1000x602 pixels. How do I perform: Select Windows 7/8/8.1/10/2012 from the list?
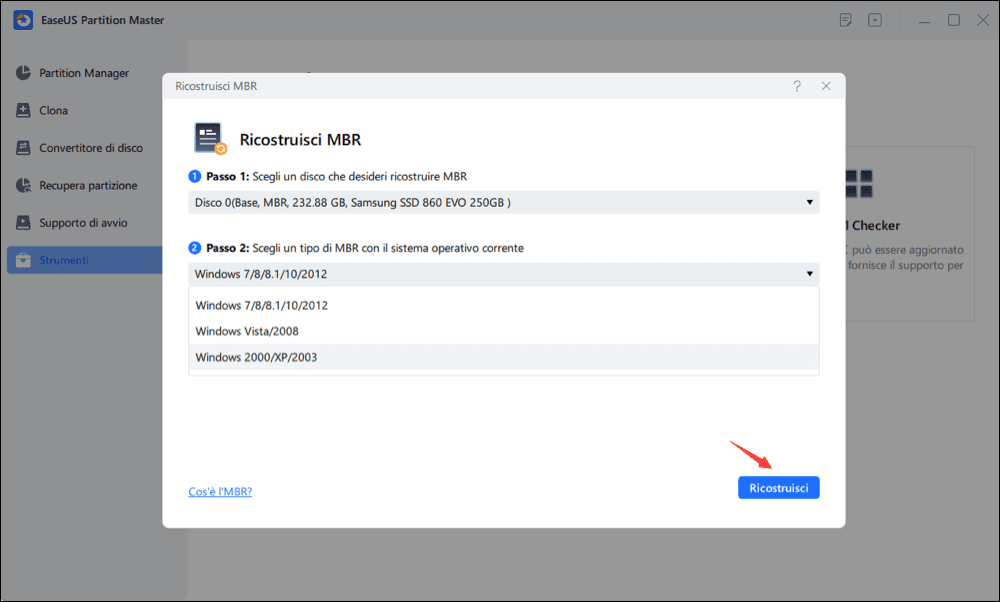coord(504,305)
